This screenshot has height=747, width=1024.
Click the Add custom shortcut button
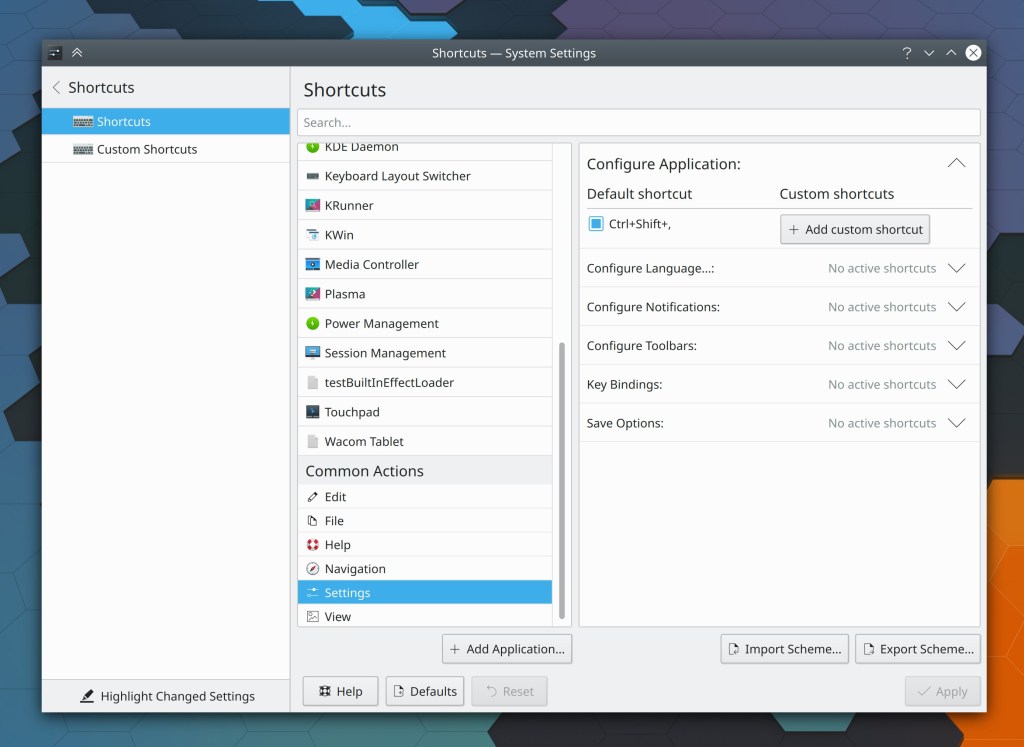855,229
